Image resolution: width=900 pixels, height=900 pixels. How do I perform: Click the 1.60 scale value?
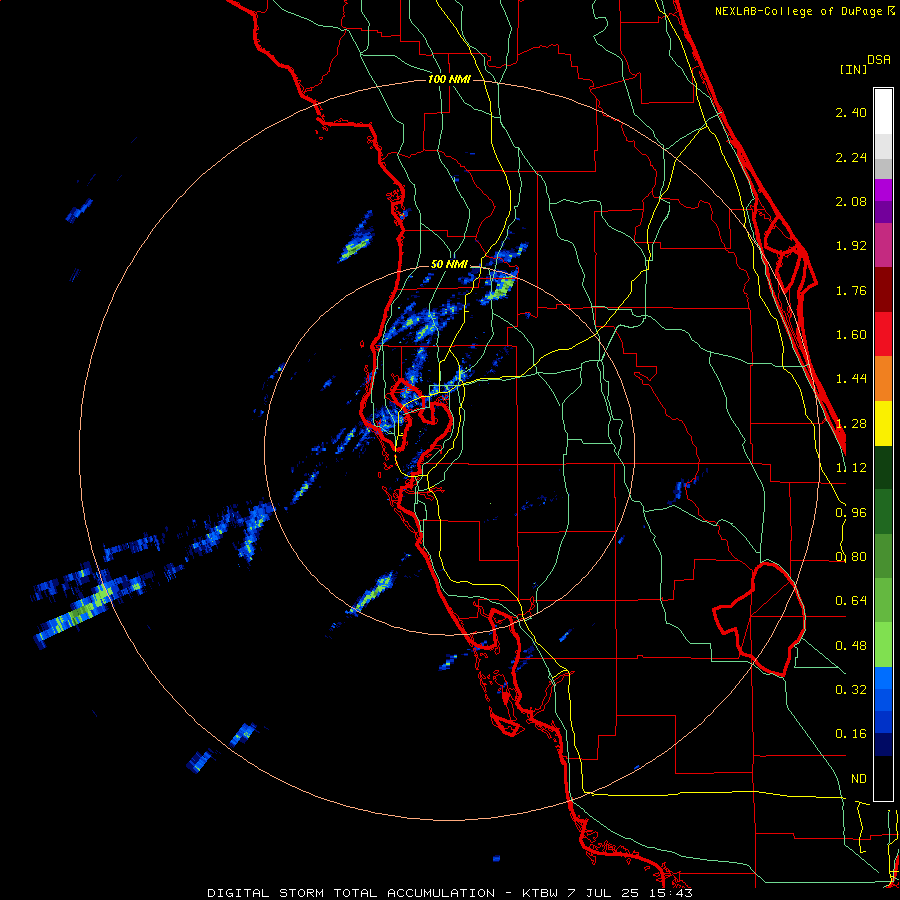click(x=851, y=335)
